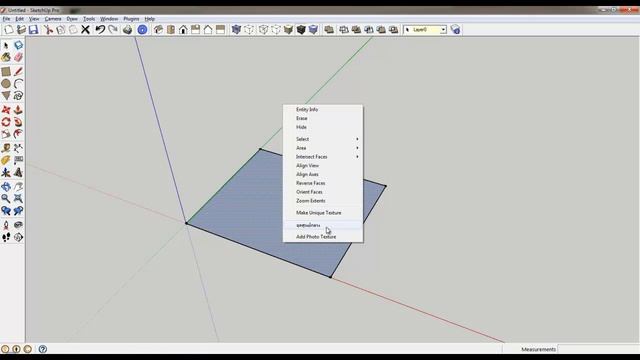Activate the Axes tool
640x360 pixels.
click(6, 173)
